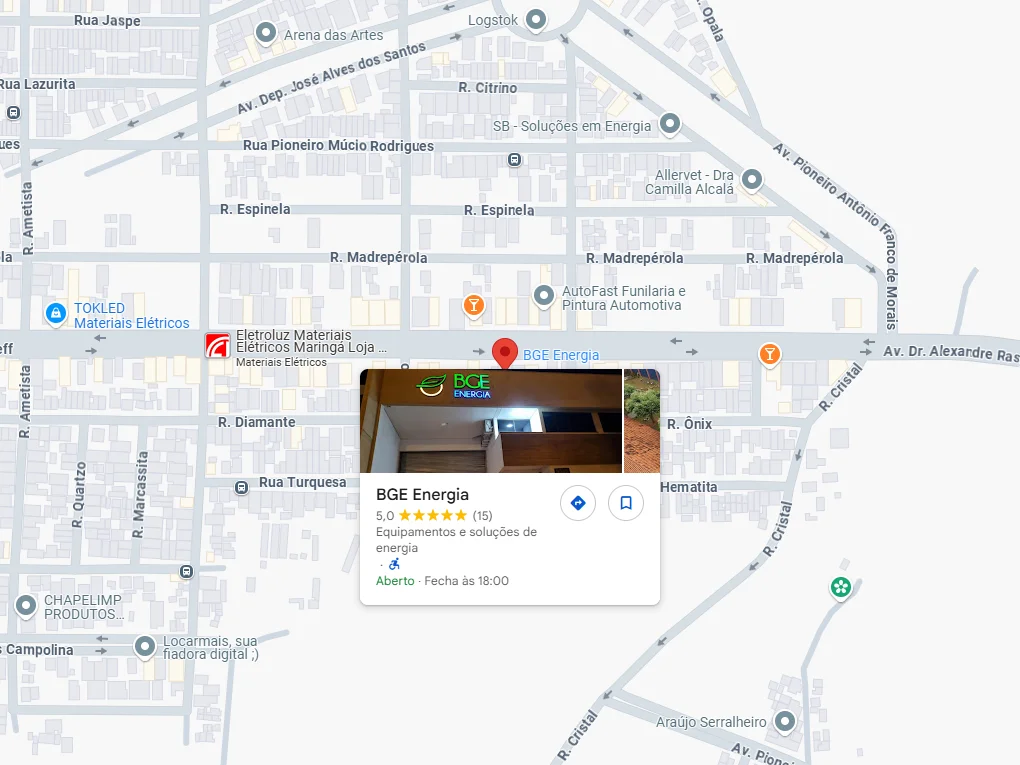Click the Araújo Serralheiro map marker
The width and height of the screenshot is (1020, 765).
[x=786, y=720]
